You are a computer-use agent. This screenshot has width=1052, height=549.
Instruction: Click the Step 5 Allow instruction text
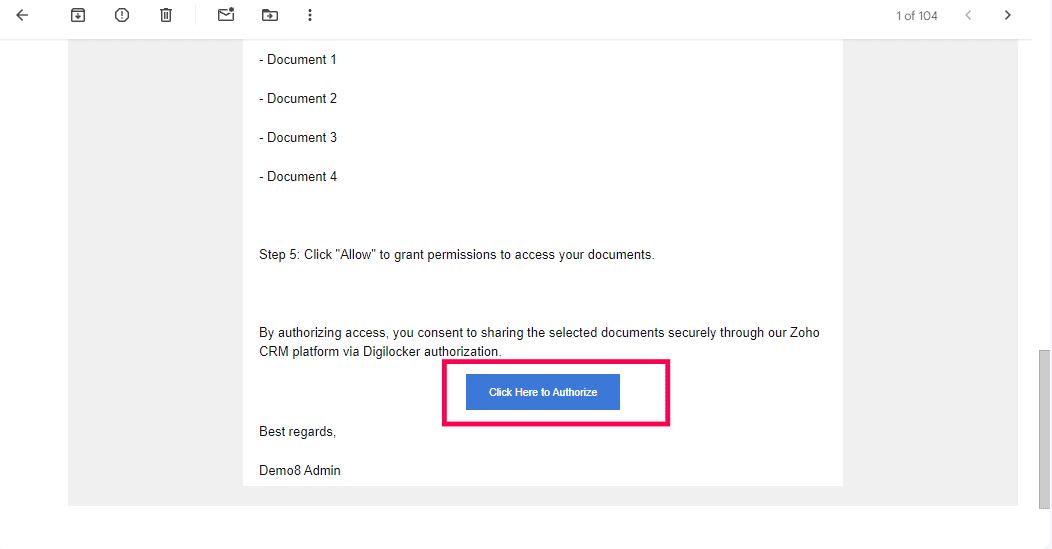(x=457, y=254)
